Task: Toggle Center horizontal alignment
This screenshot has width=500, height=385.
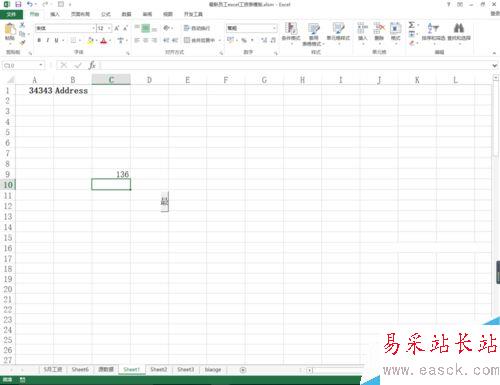Action: [x=146, y=40]
